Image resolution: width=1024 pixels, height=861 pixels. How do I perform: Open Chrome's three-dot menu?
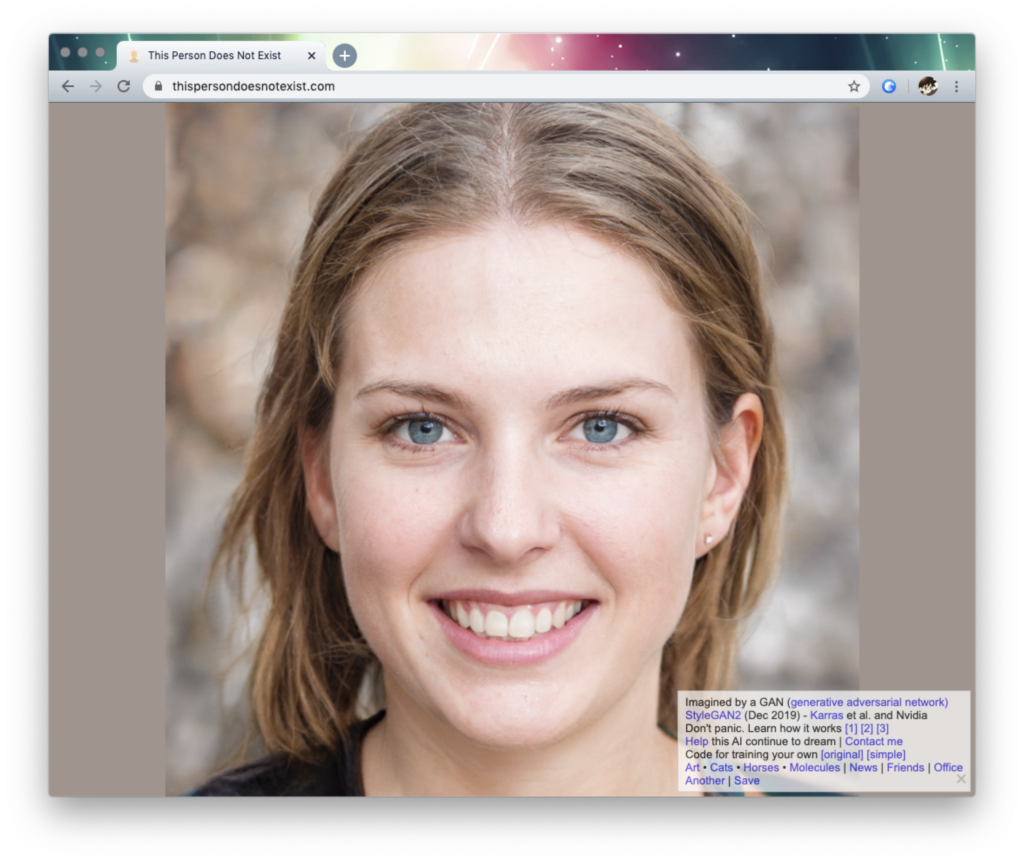(956, 86)
